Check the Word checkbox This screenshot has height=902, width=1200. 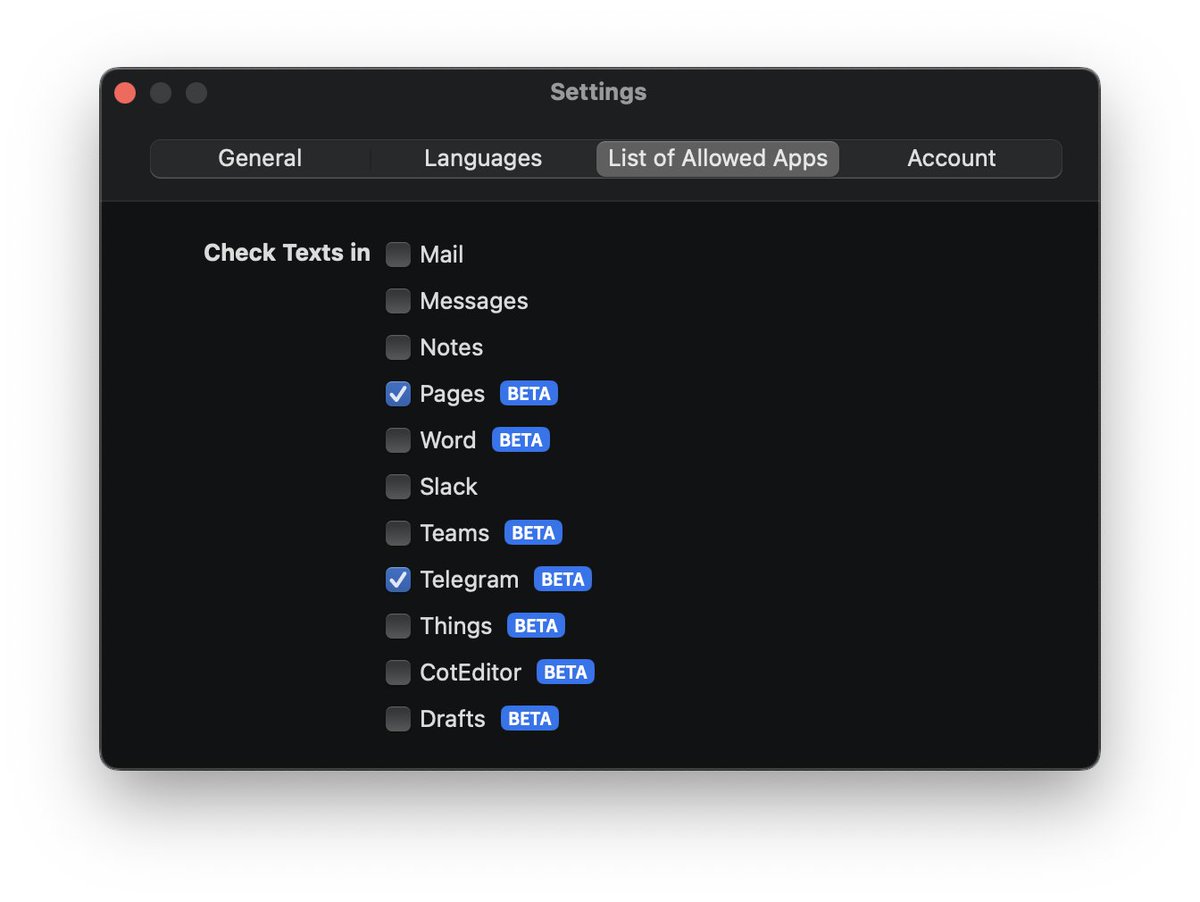pos(398,440)
